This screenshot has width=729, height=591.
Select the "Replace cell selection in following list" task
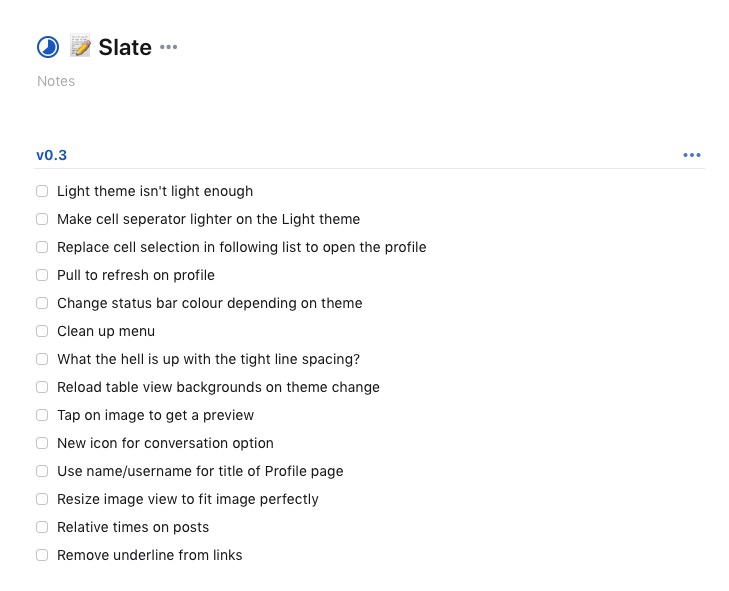(x=241, y=247)
